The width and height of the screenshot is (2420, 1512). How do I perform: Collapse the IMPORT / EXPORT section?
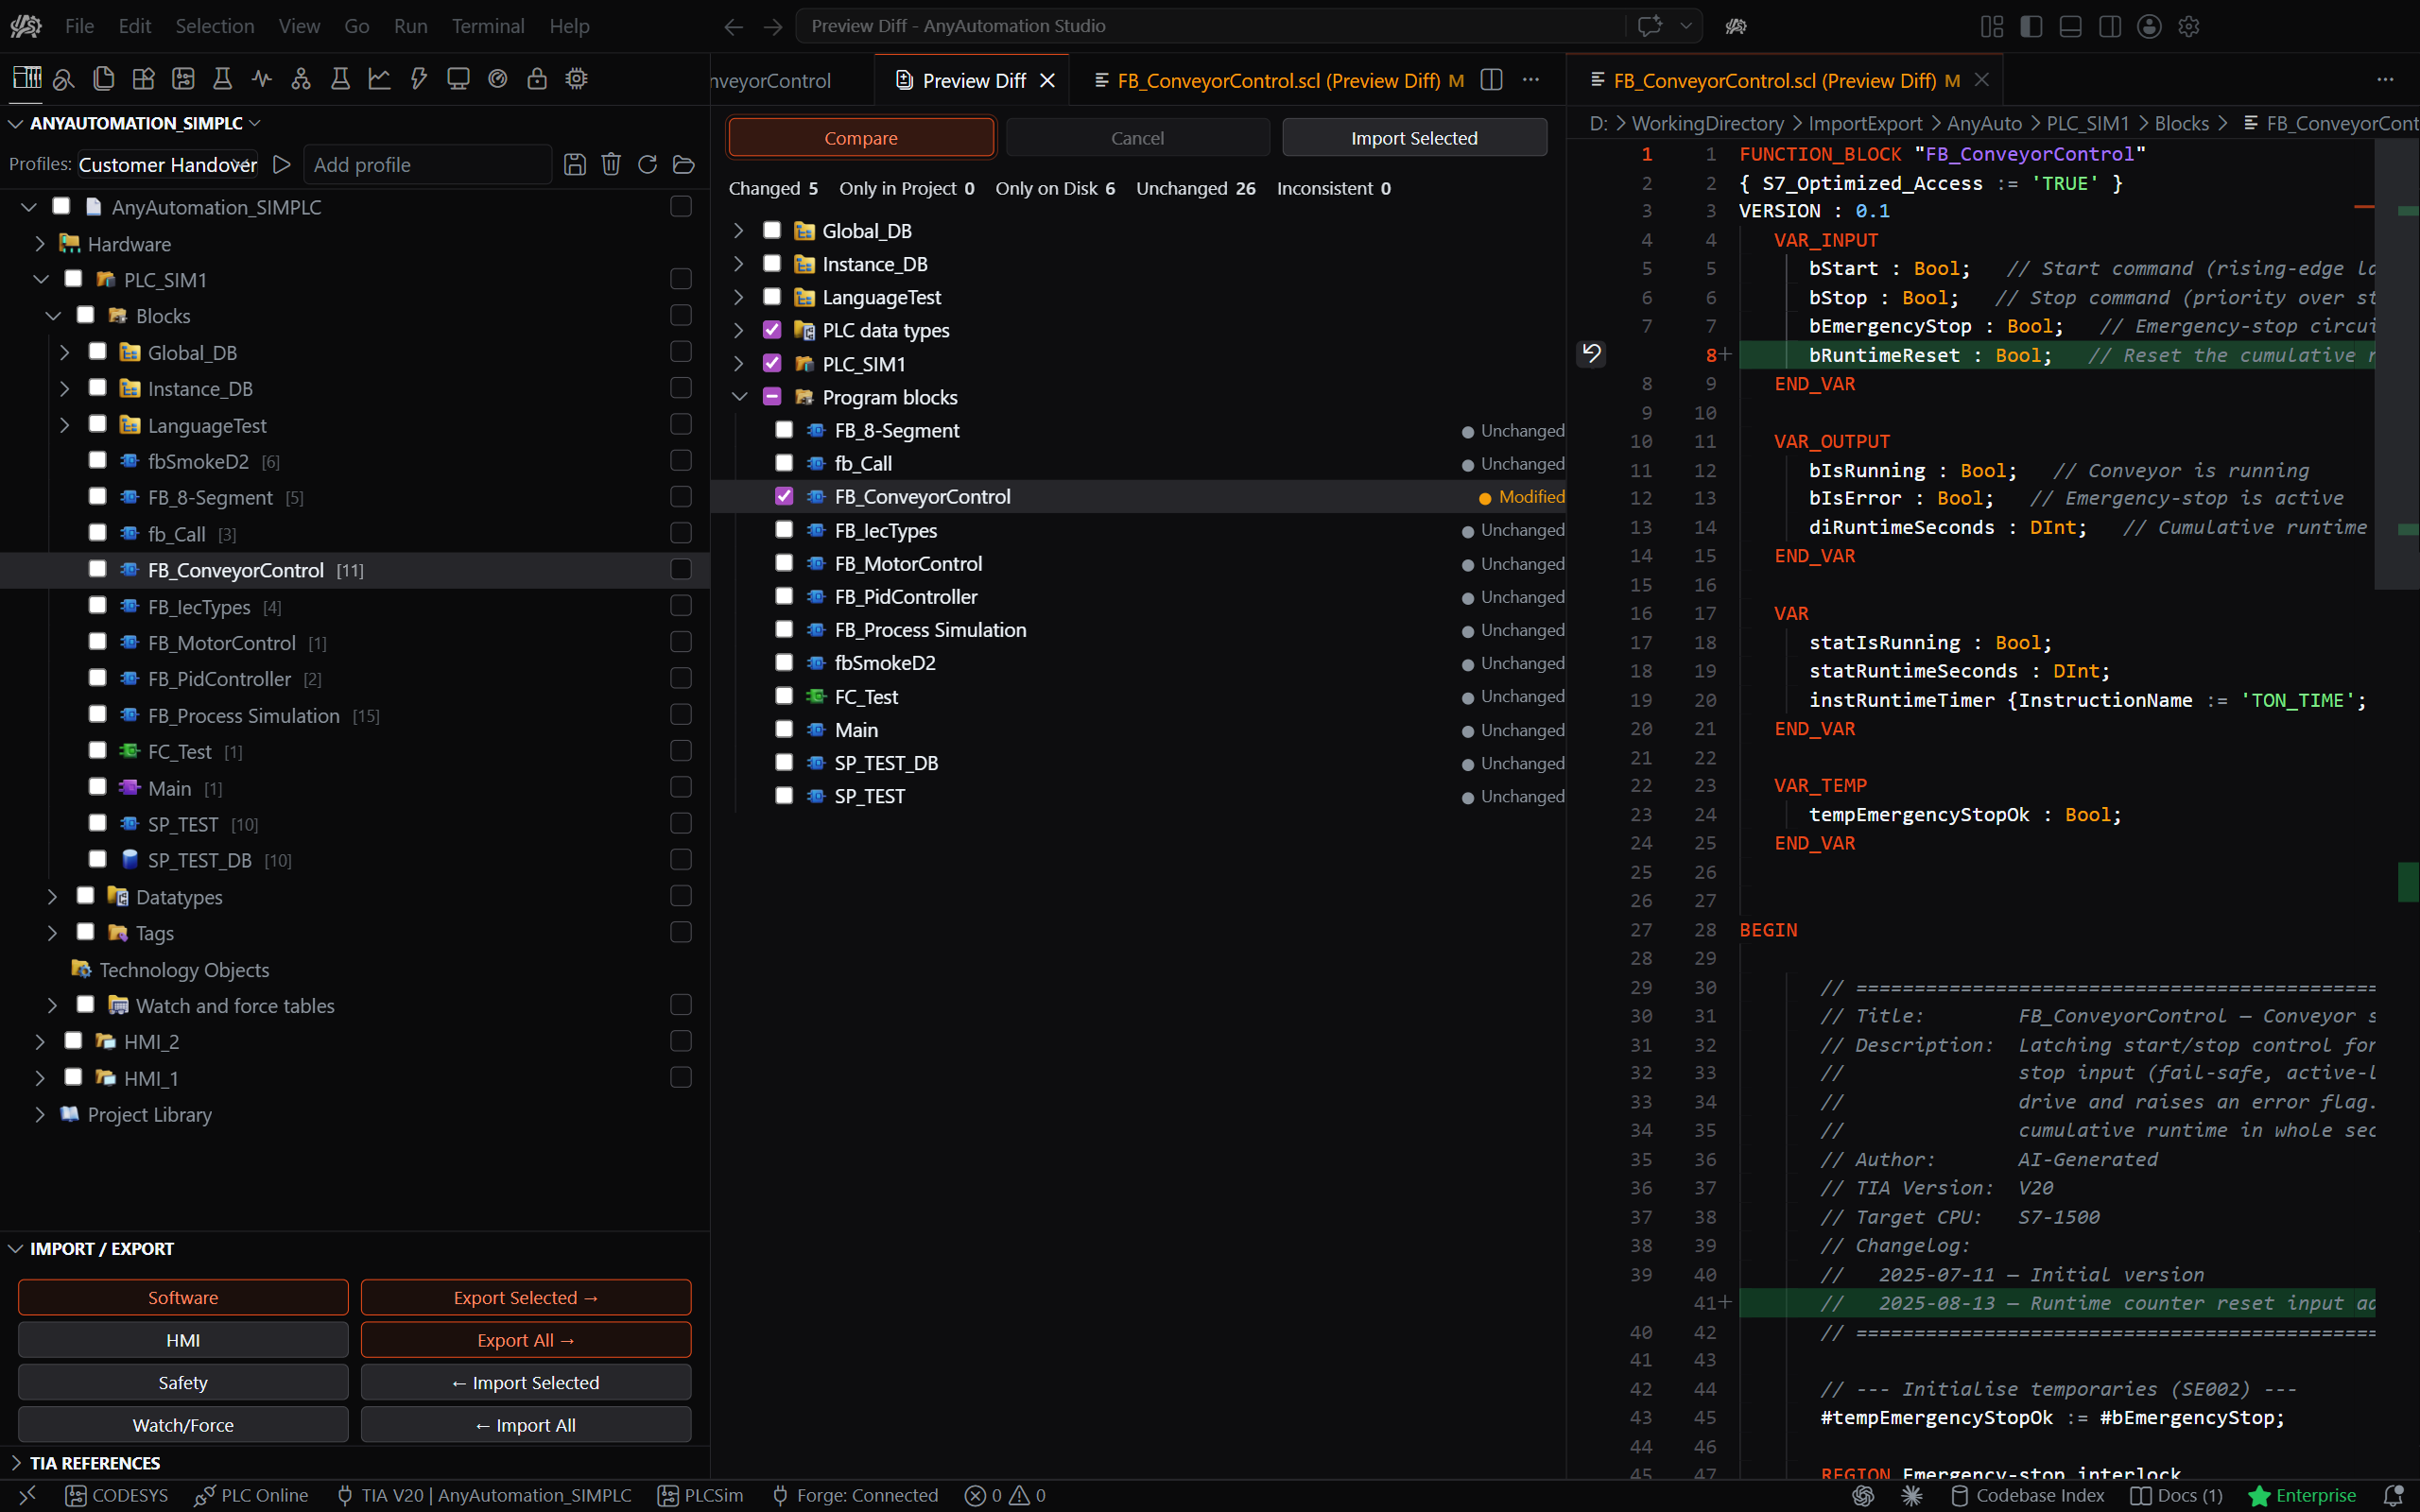coord(16,1248)
